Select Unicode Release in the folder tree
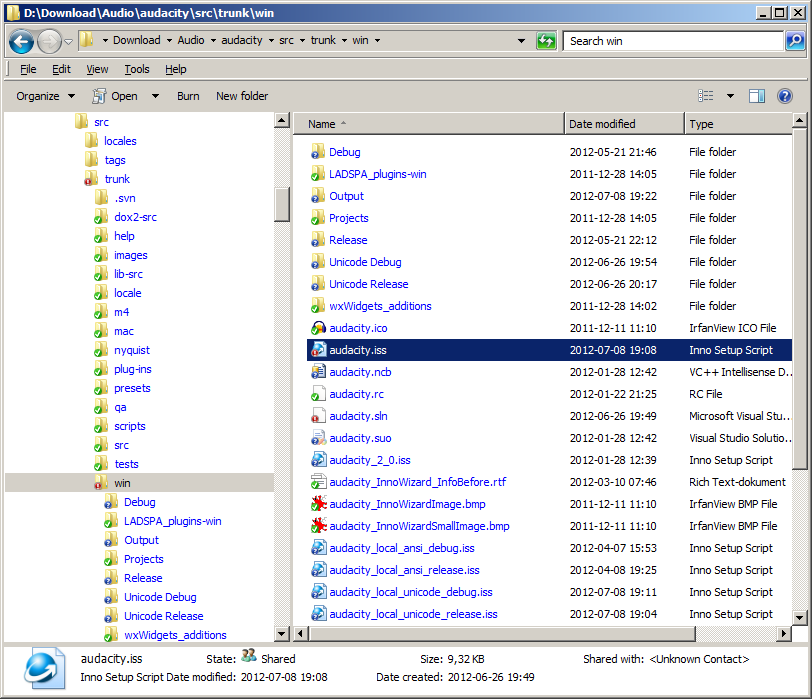 tap(164, 616)
